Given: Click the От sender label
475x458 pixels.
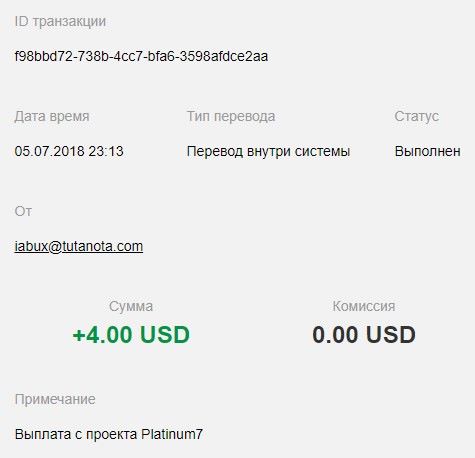Looking at the screenshot, I should [x=23, y=211].
